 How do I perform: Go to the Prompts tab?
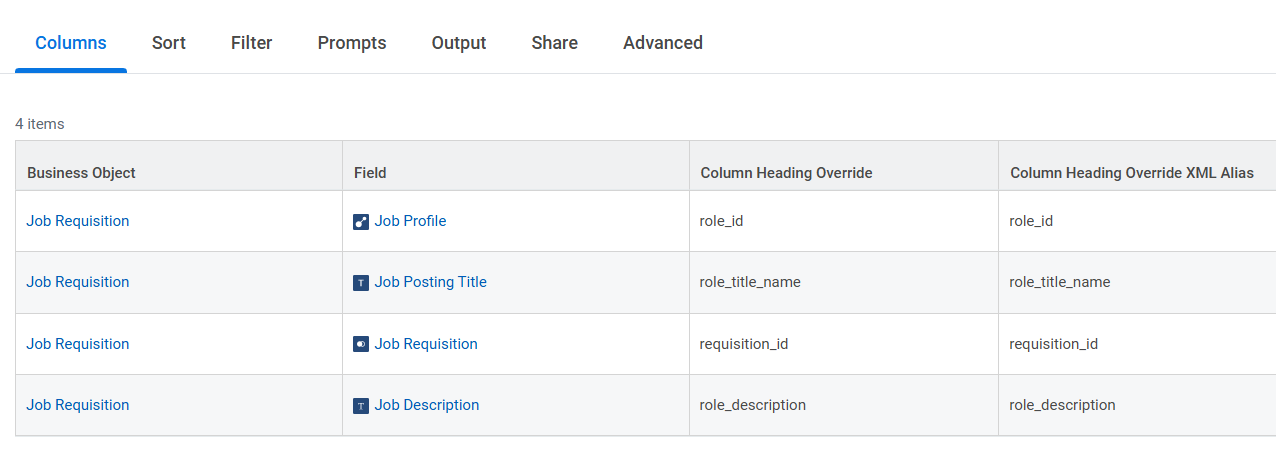tap(352, 43)
